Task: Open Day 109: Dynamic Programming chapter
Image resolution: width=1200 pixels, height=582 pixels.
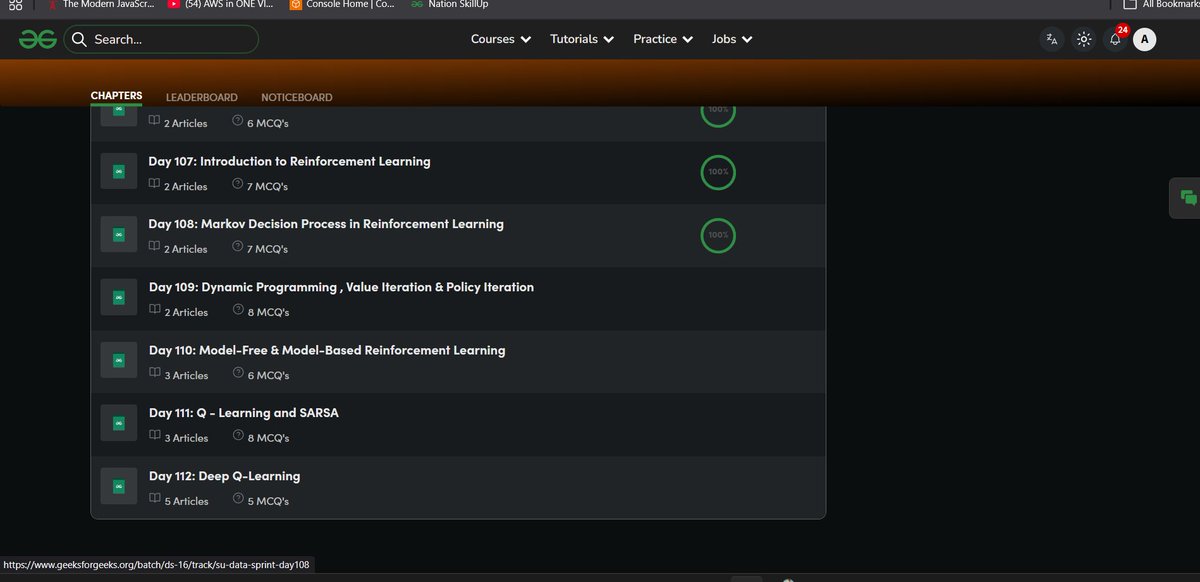Action: 341,287
